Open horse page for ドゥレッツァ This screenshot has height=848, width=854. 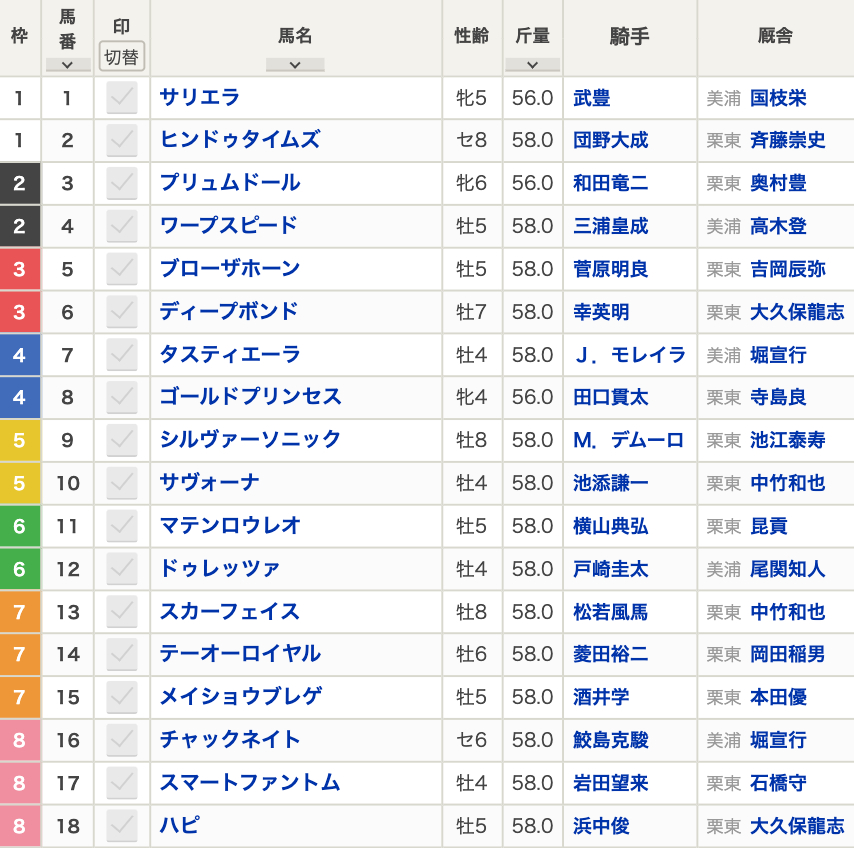[x=219, y=569]
